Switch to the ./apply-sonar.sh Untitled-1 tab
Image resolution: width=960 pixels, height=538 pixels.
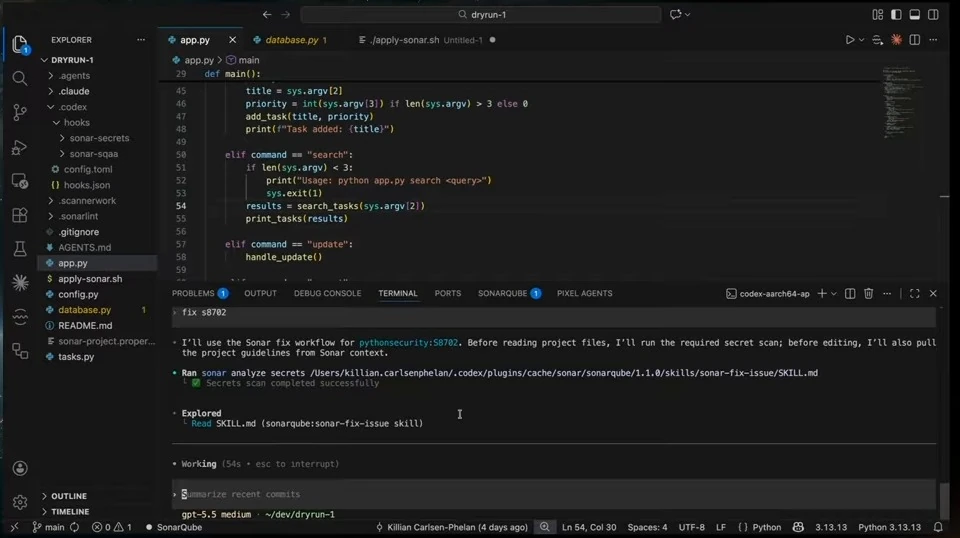[x=427, y=40]
